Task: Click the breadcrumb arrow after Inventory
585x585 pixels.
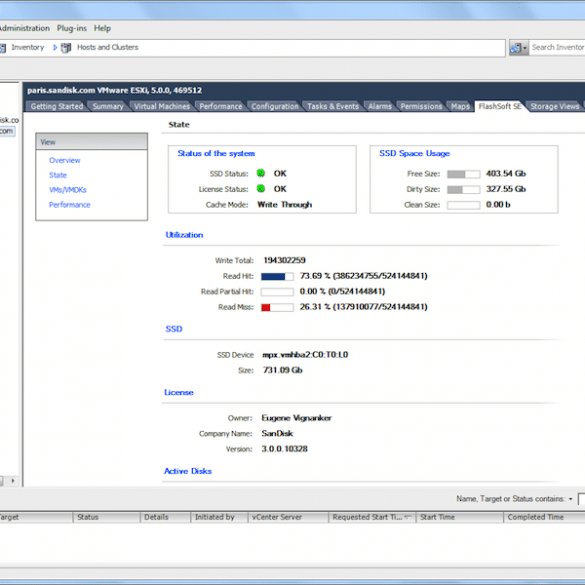Action: pyautogui.click(x=55, y=48)
